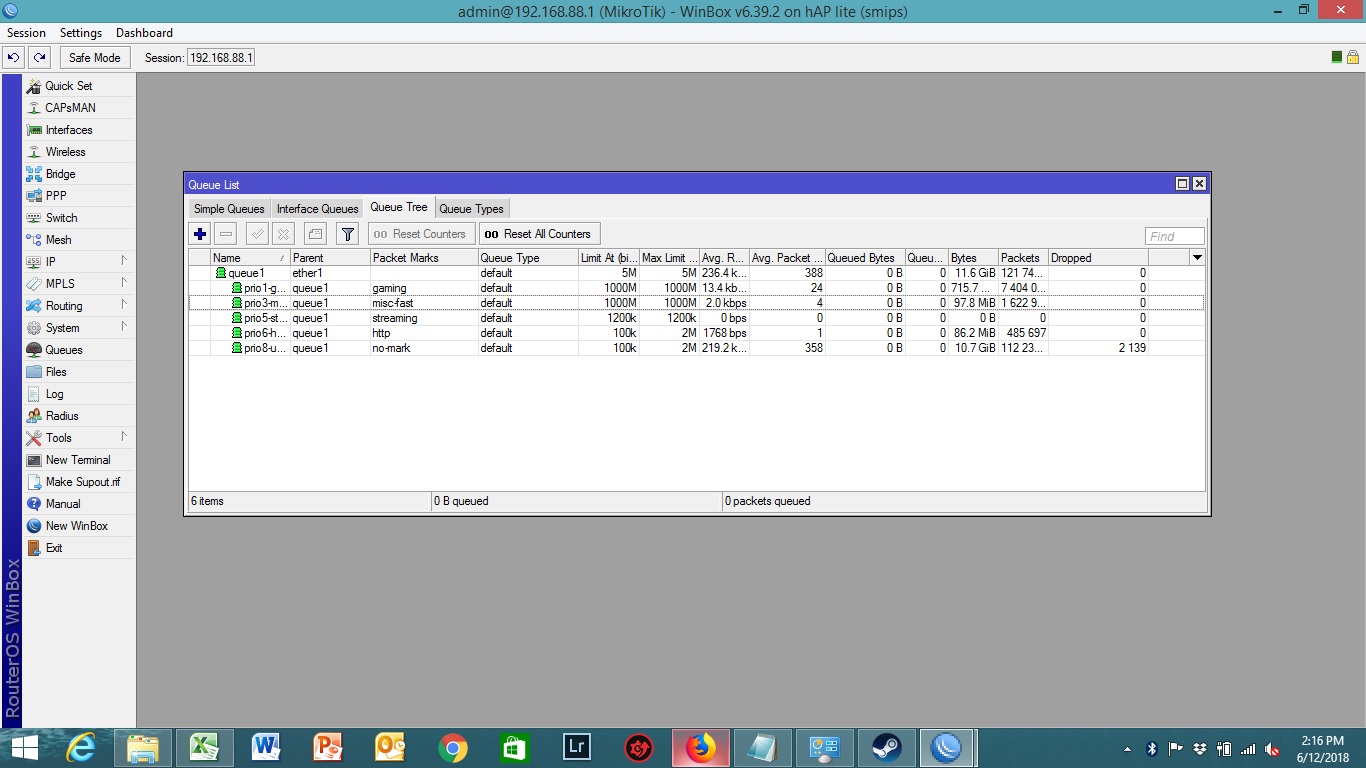Click the Undo arrow in the toolbar
This screenshot has width=1366, height=768.
(14, 57)
